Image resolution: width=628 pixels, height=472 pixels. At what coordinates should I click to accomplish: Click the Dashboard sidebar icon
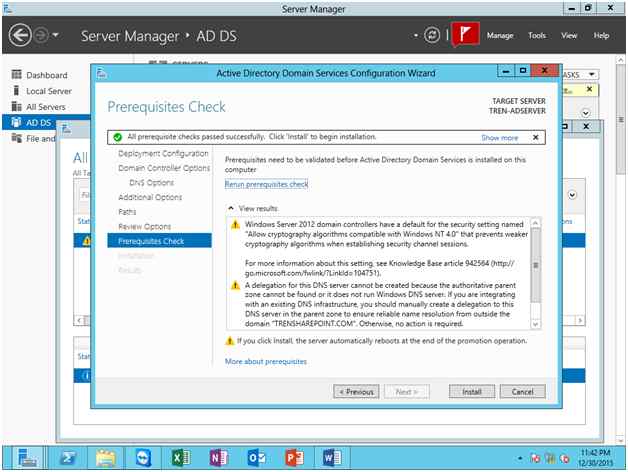tap(16, 75)
